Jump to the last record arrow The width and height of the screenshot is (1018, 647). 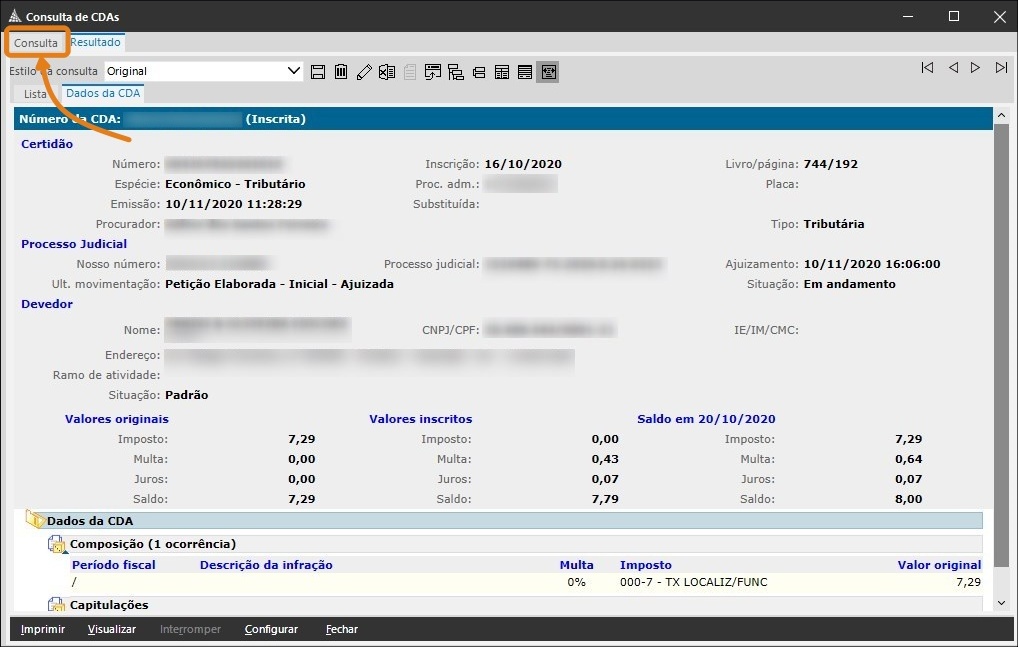pos(1001,68)
